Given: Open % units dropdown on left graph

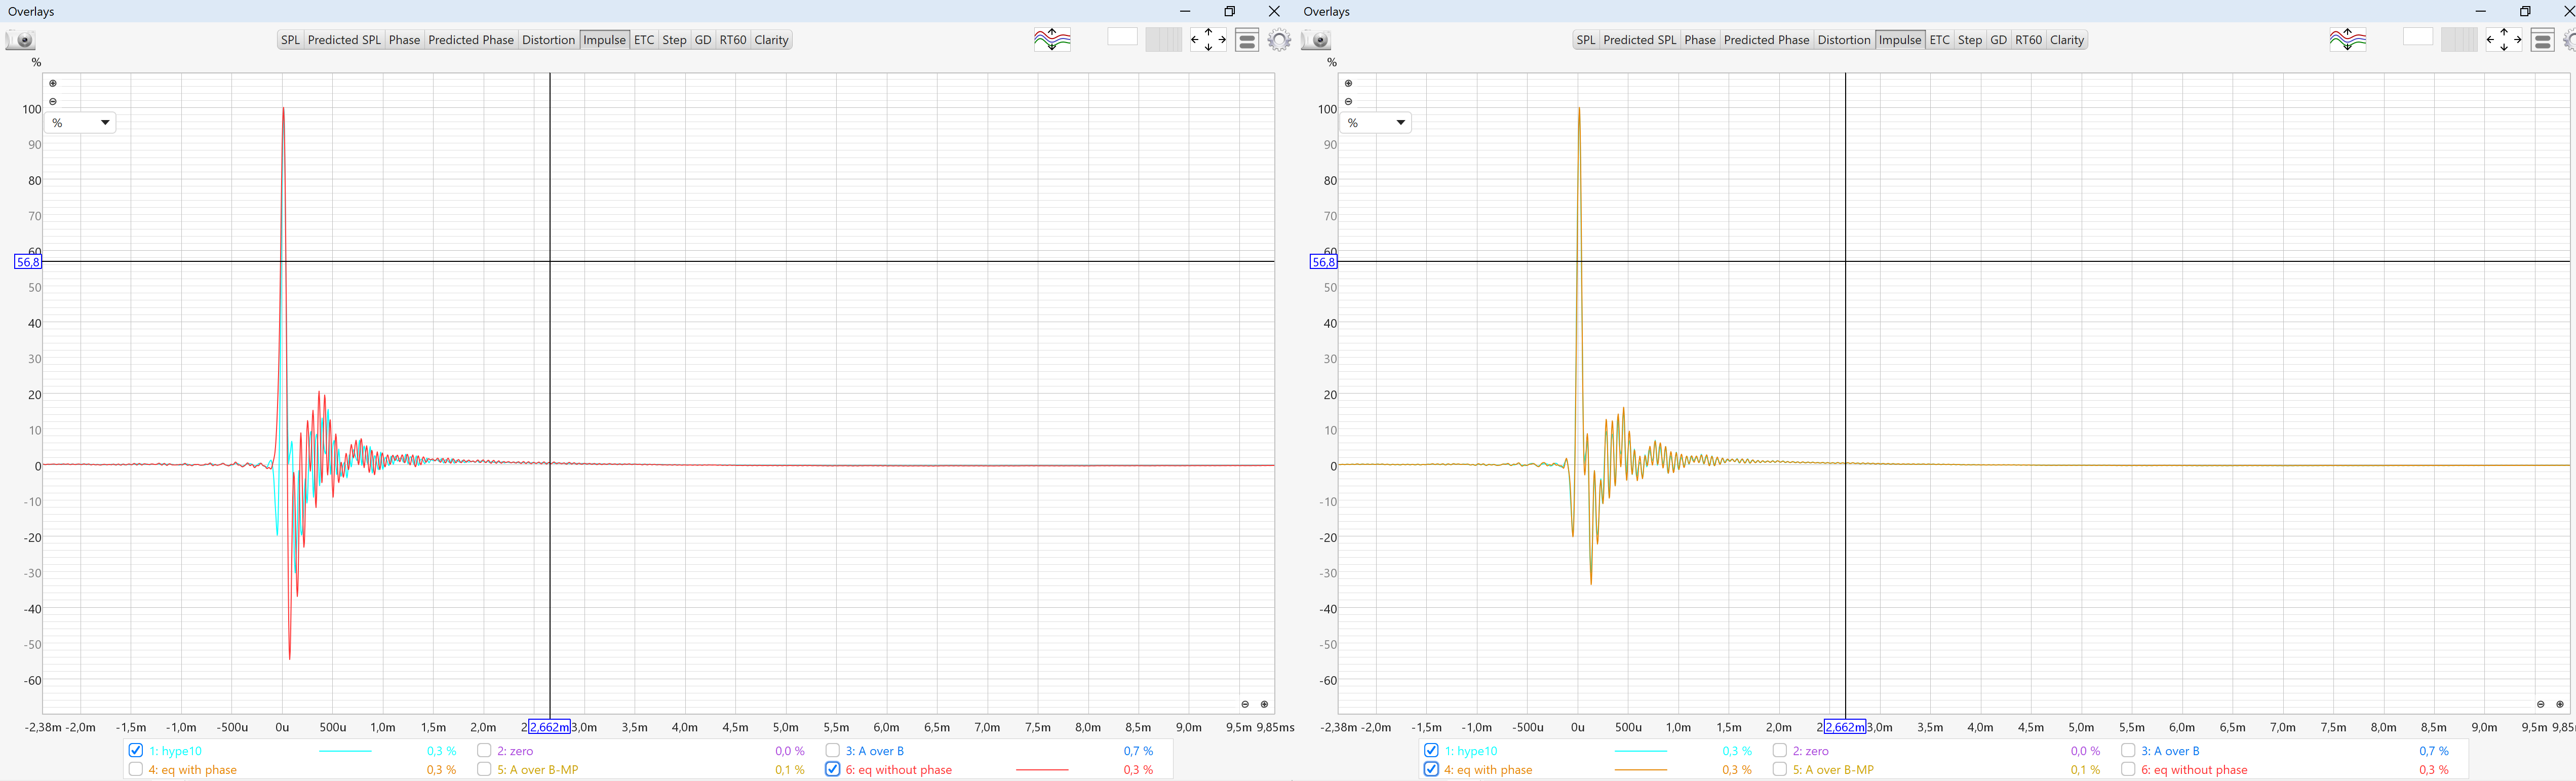Looking at the screenshot, I should point(80,123).
